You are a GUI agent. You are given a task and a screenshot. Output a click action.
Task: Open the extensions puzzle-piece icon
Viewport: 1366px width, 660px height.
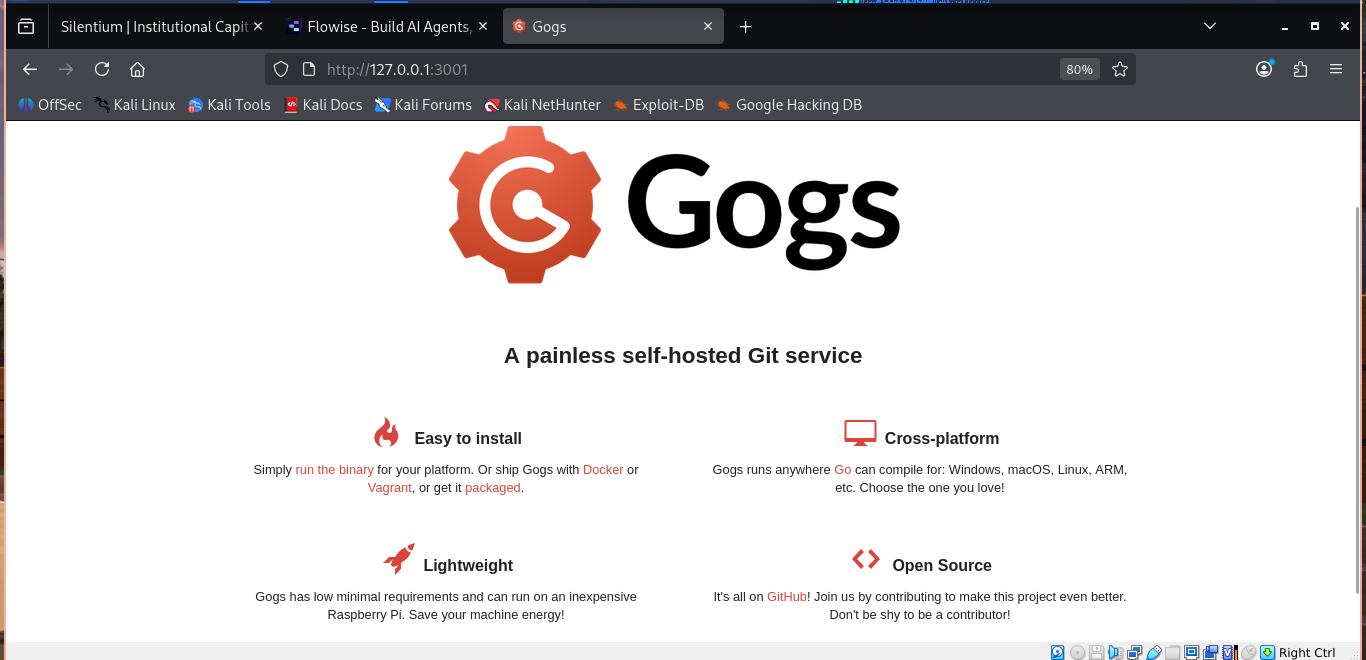coord(1300,69)
